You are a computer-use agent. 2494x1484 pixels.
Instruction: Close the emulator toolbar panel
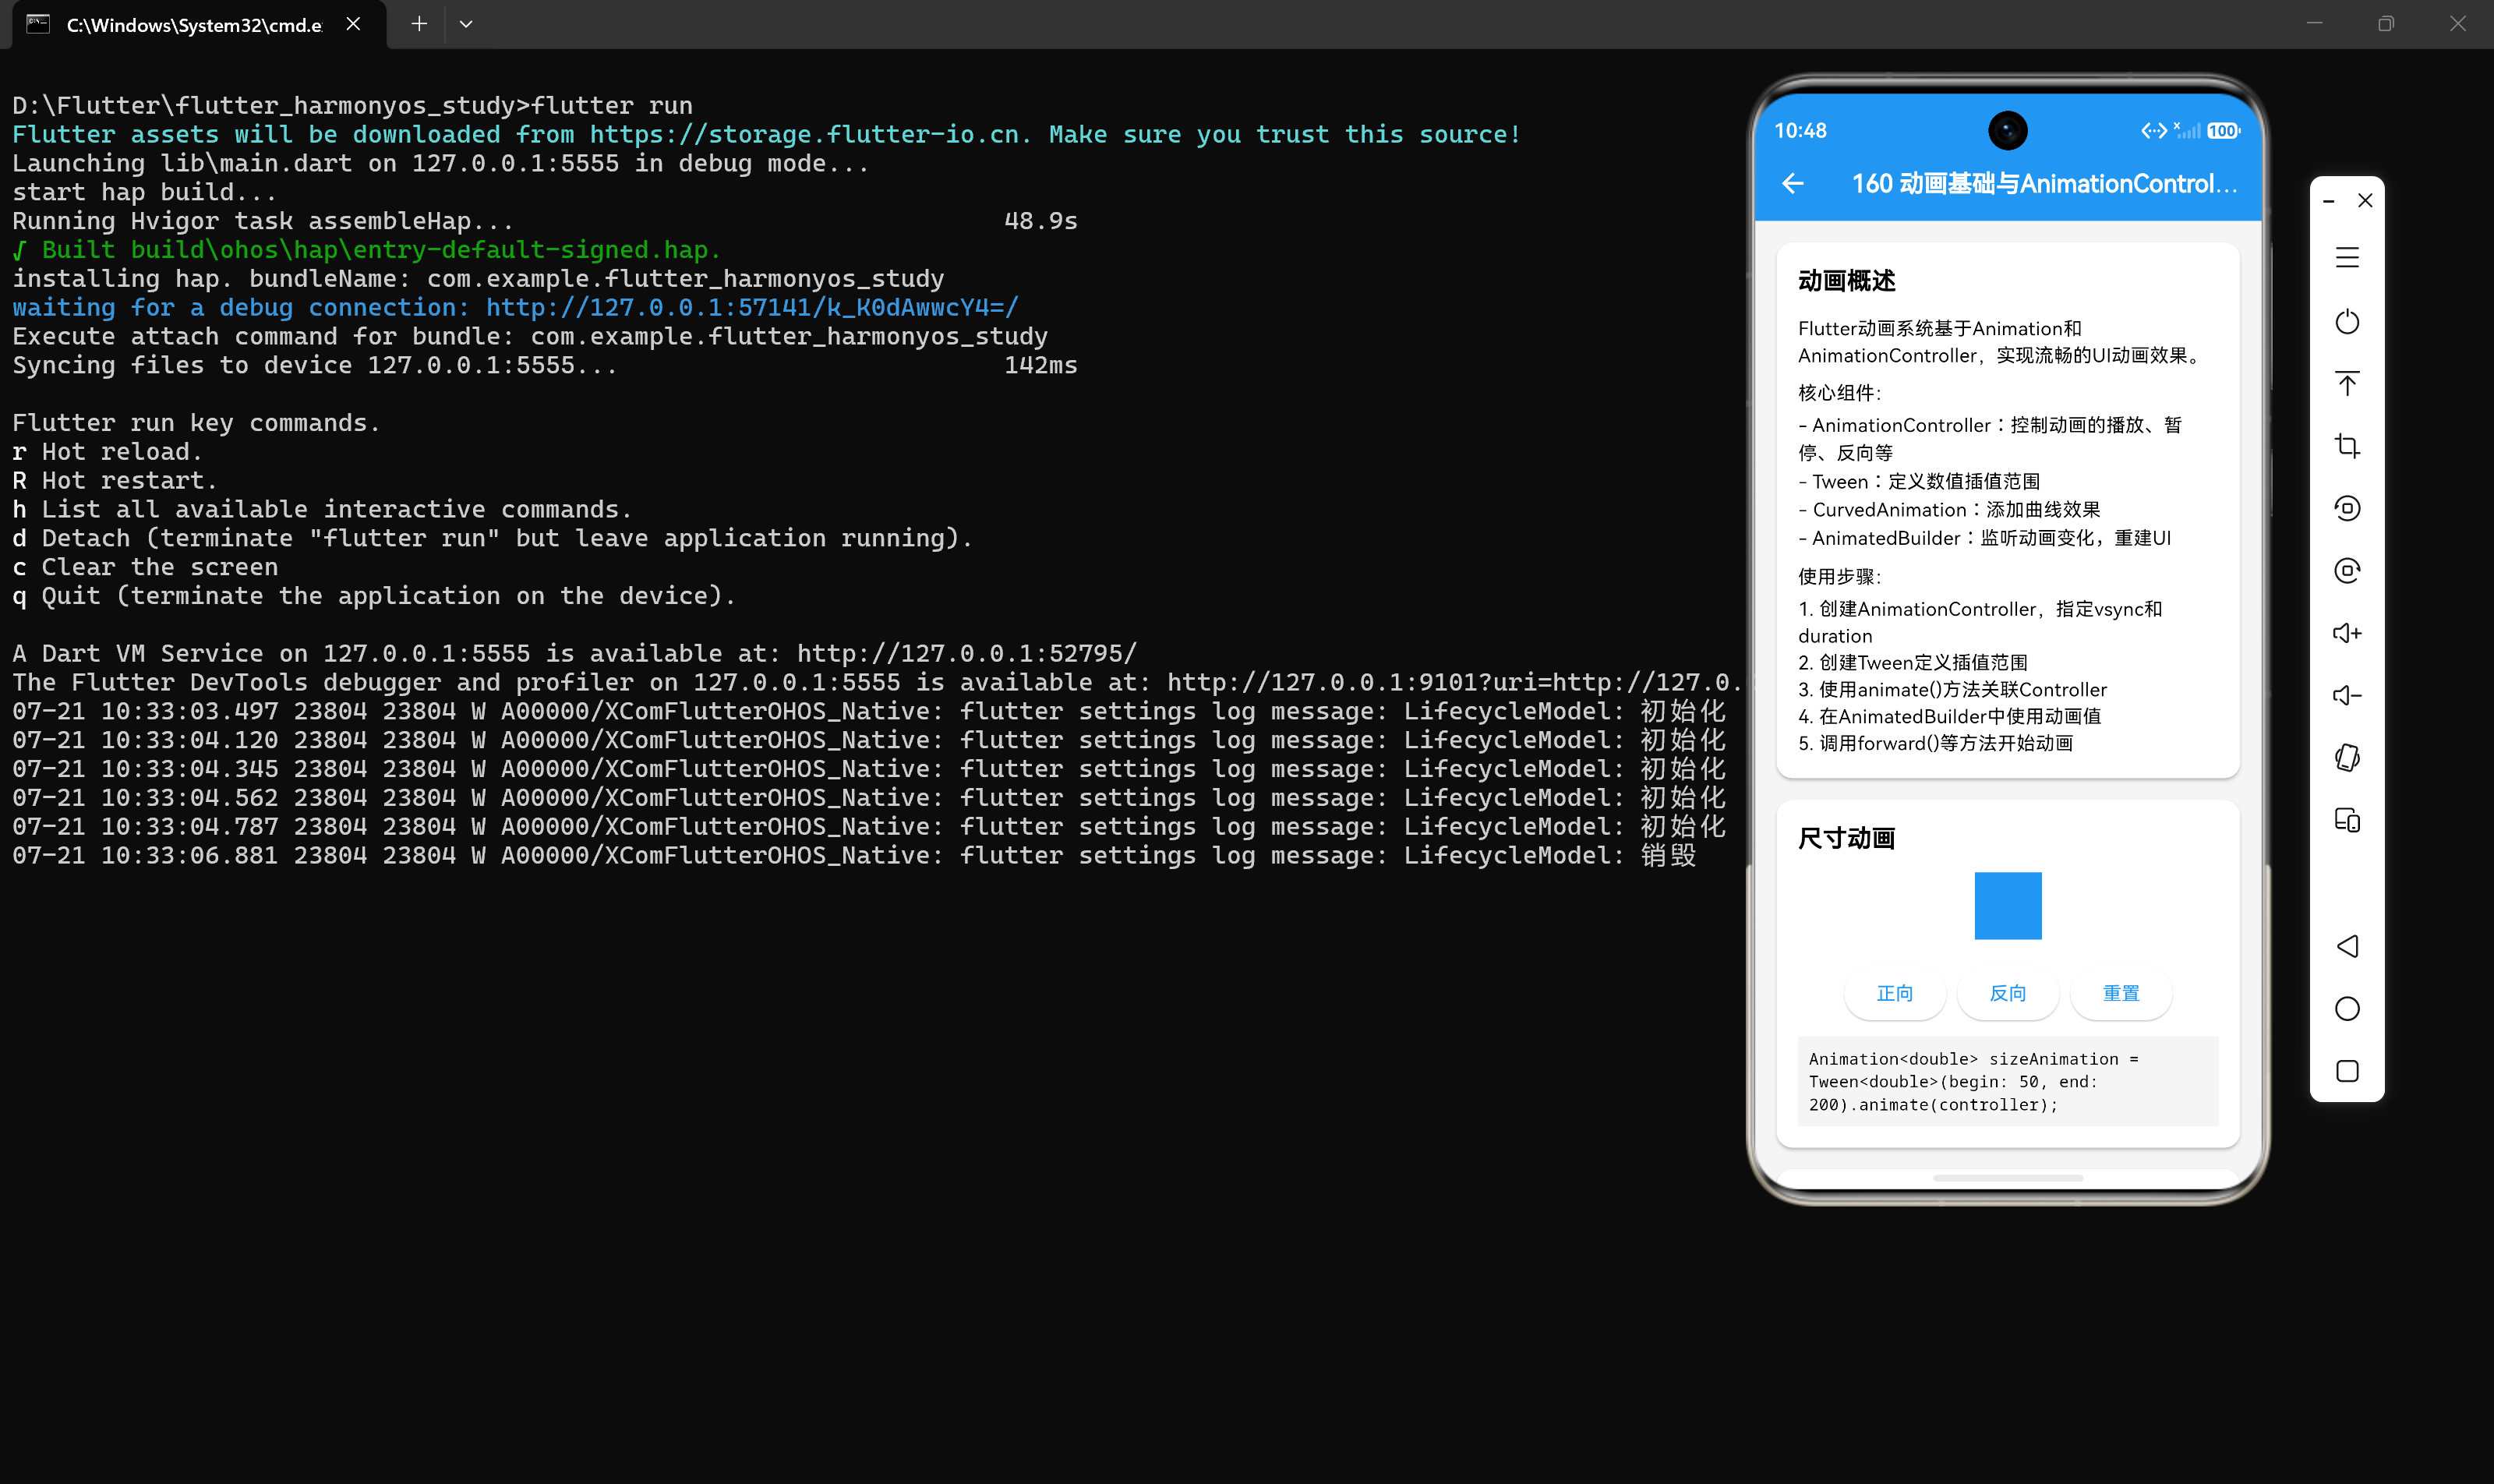coord(2365,201)
